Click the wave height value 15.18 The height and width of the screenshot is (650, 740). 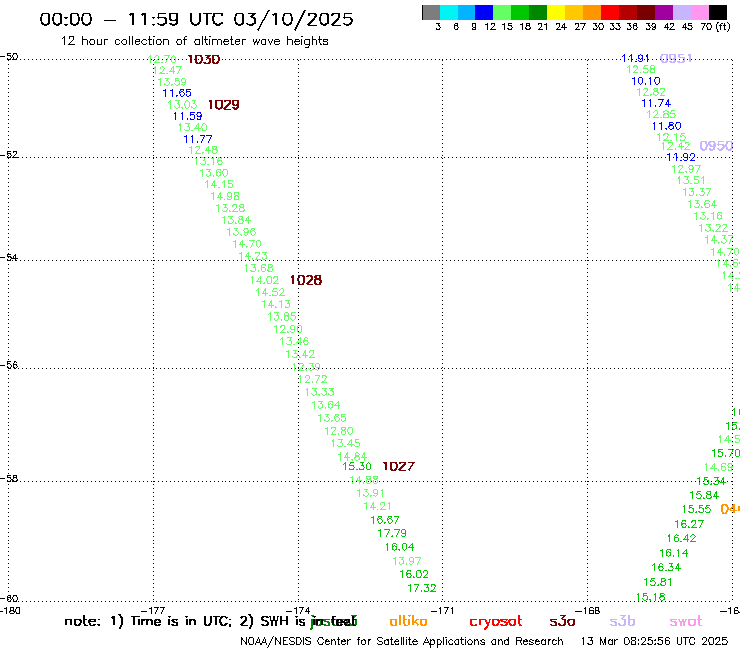(651, 597)
